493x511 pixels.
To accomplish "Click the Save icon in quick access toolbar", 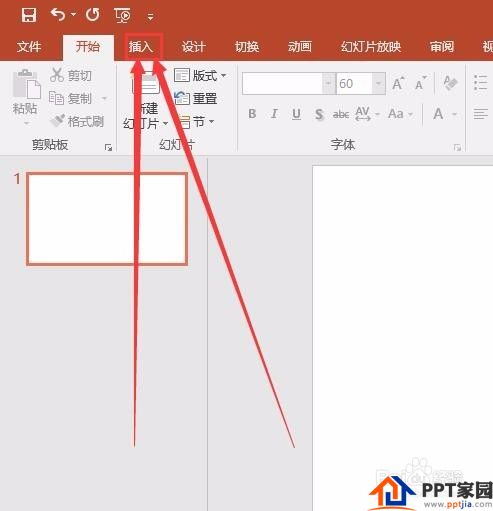I will point(29,15).
